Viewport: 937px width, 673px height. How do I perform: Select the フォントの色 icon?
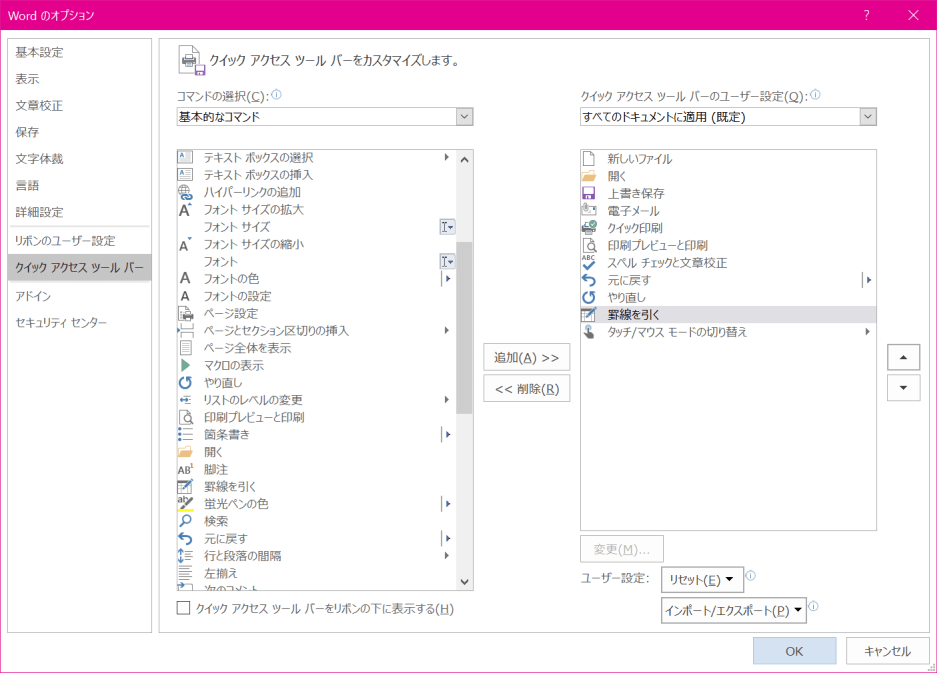(x=185, y=279)
